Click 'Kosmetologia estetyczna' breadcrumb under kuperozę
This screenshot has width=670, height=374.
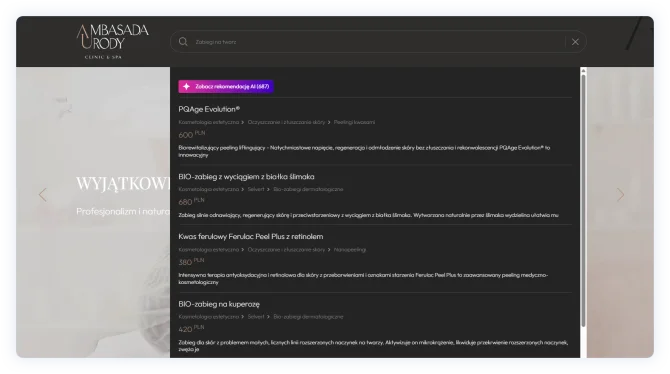point(209,317)
